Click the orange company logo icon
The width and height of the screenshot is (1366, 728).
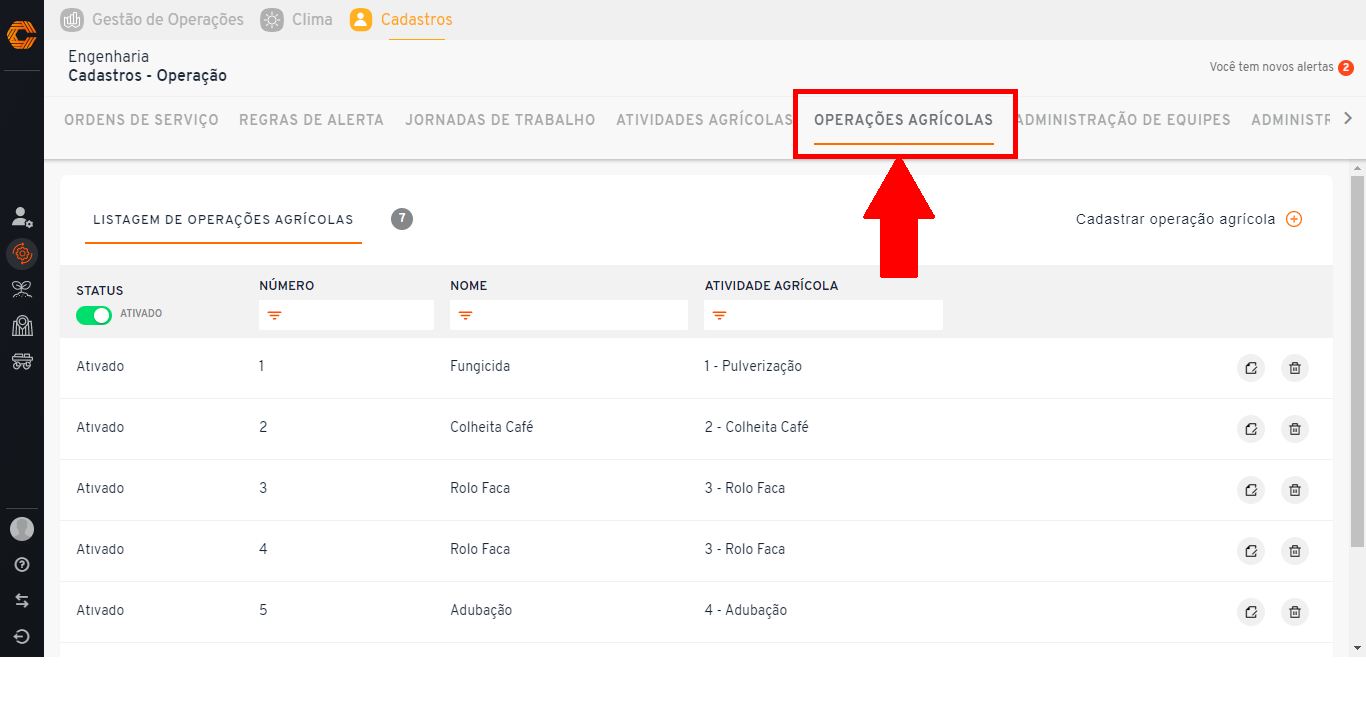point(21,35)
